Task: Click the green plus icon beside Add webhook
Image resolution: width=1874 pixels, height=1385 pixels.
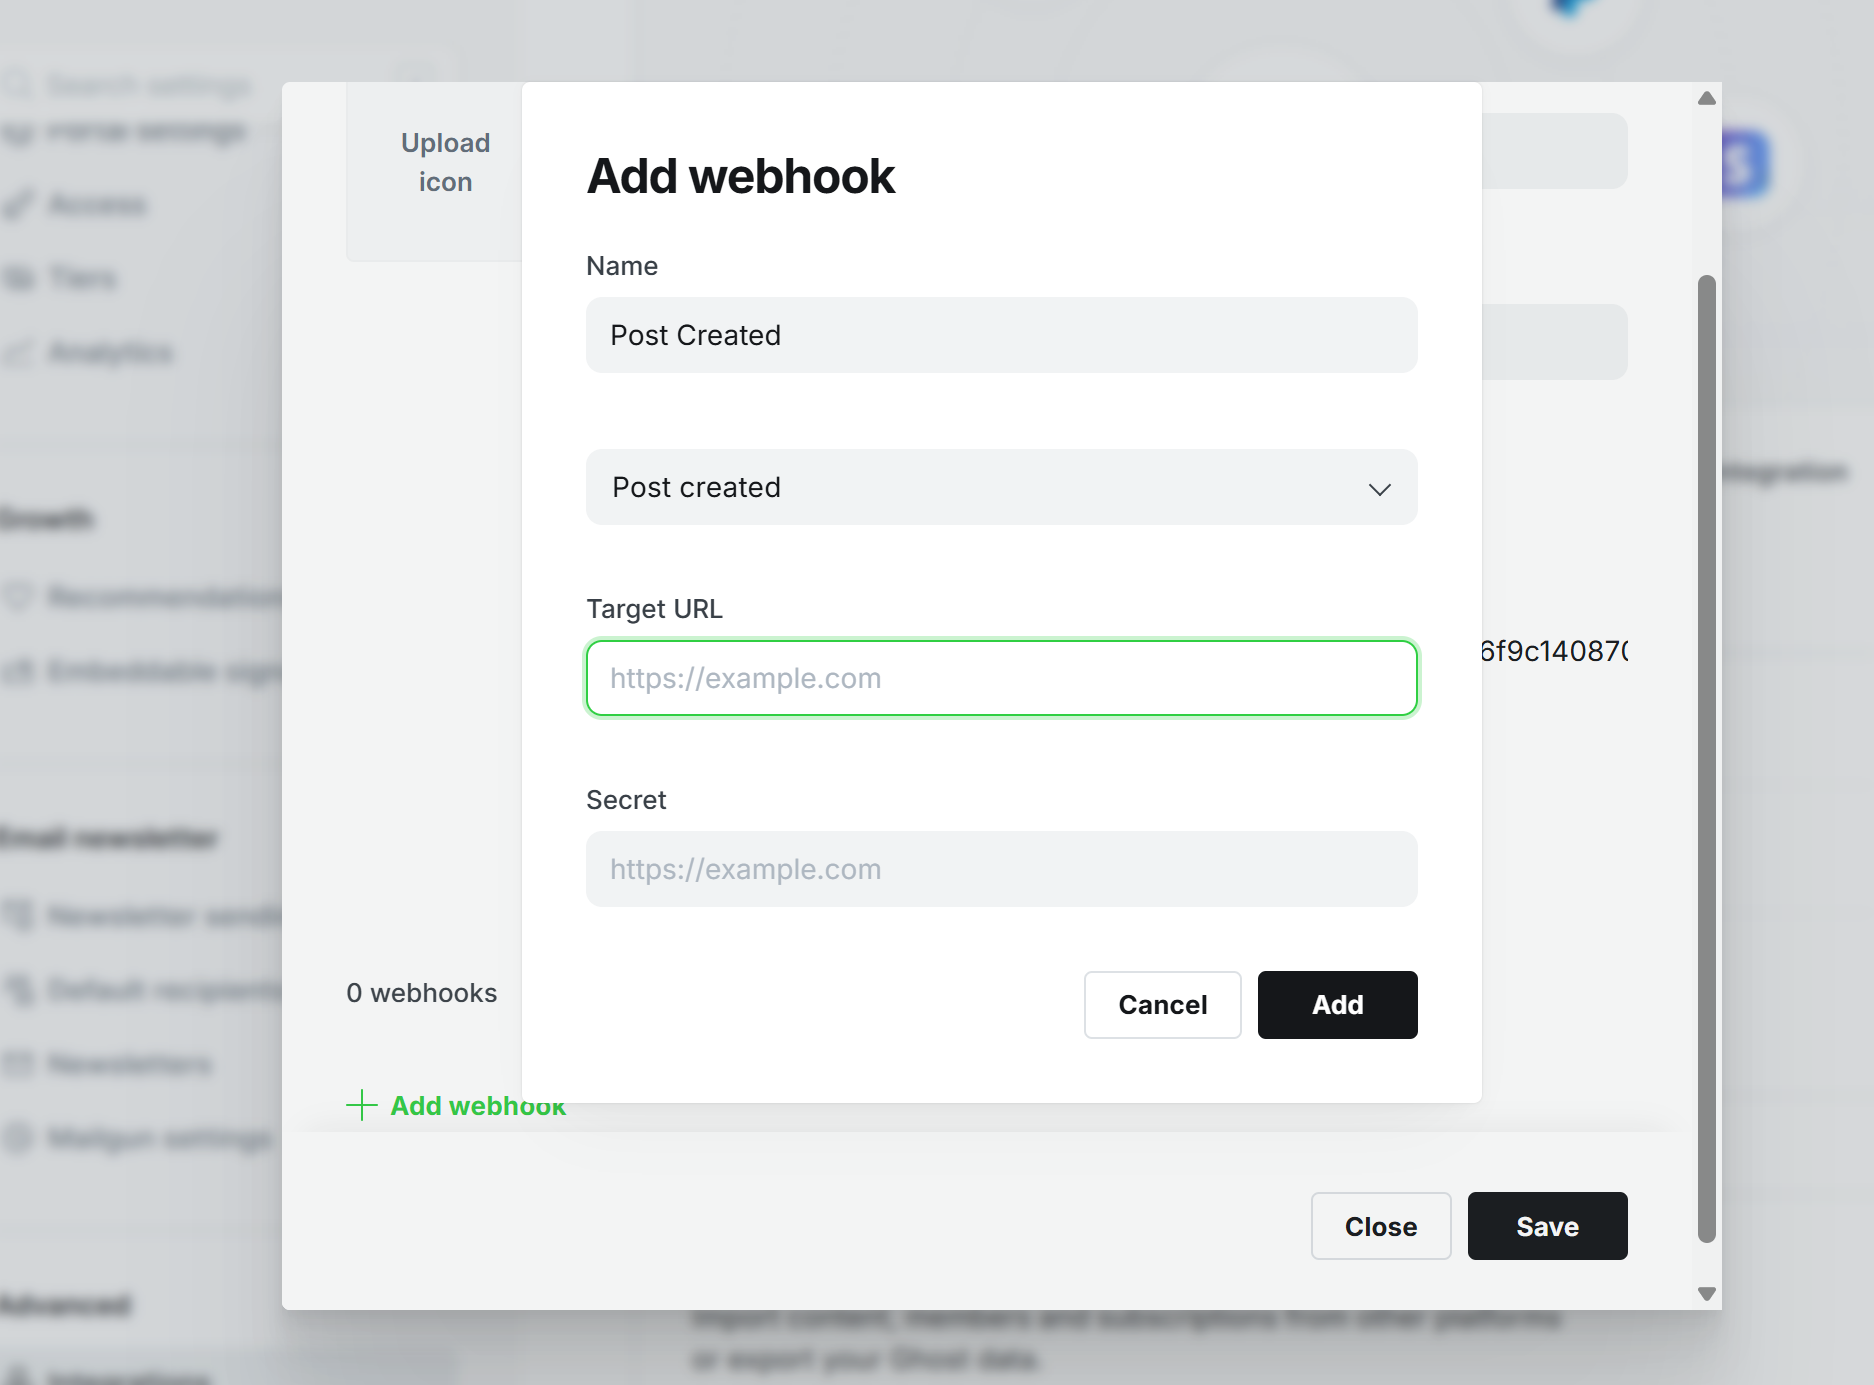Action: [361, 1106]
